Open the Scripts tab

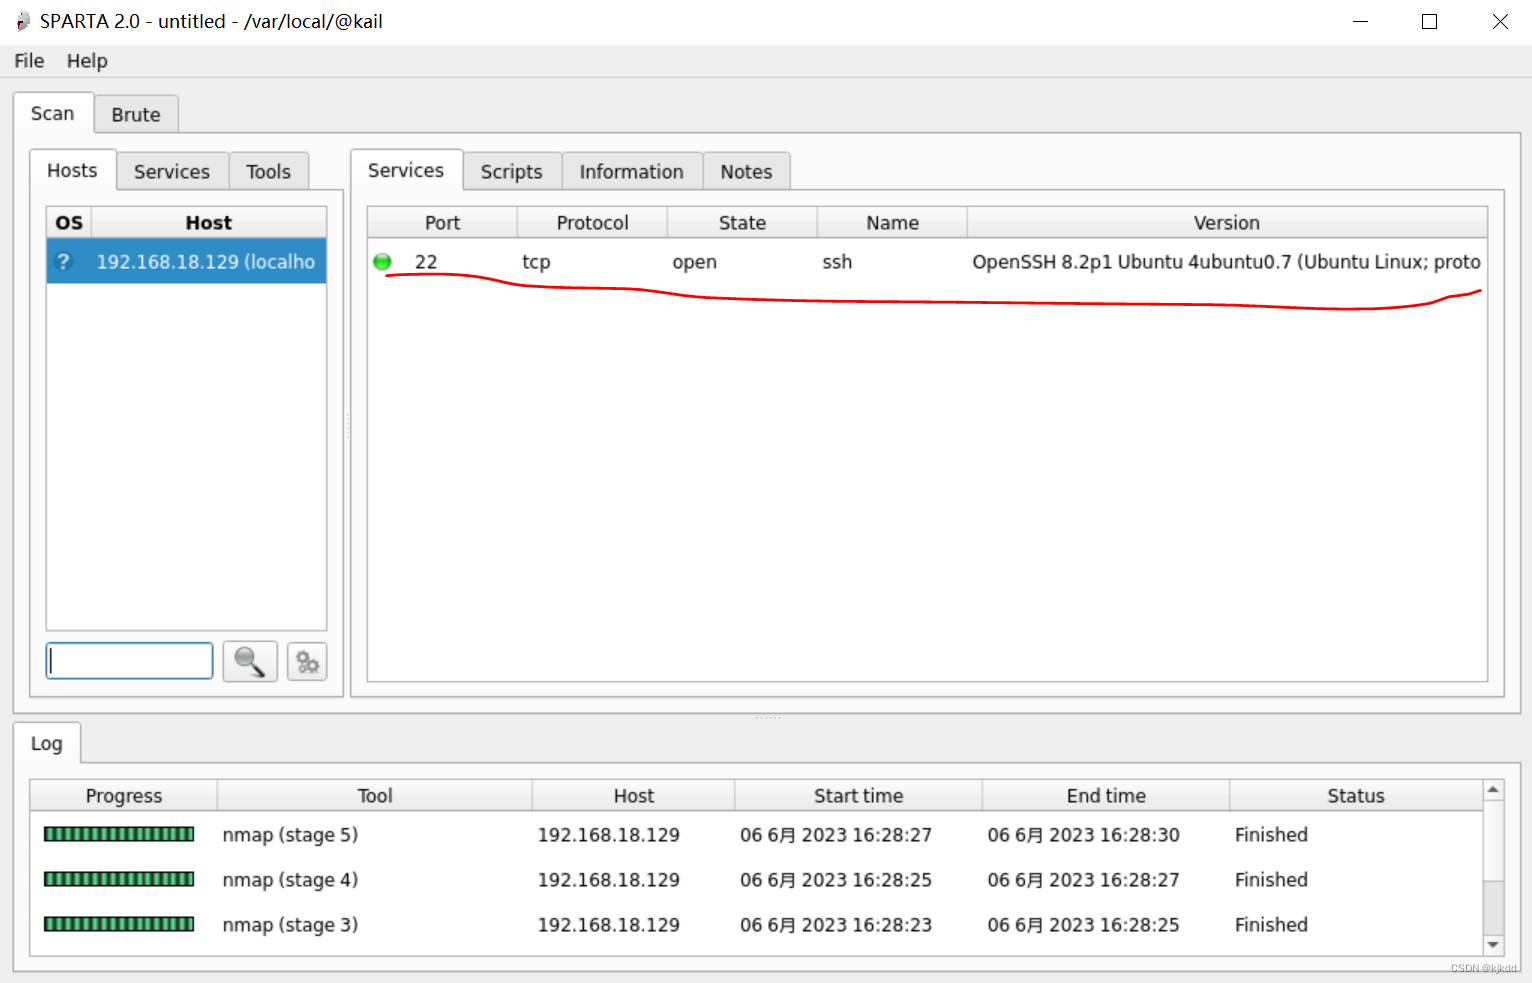click(x=512, y=171)
